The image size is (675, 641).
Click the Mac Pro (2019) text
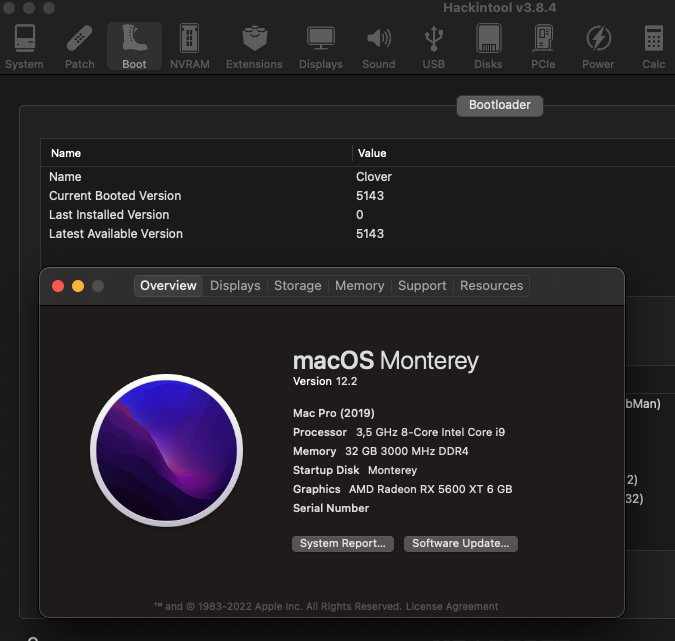coord(334,413)
